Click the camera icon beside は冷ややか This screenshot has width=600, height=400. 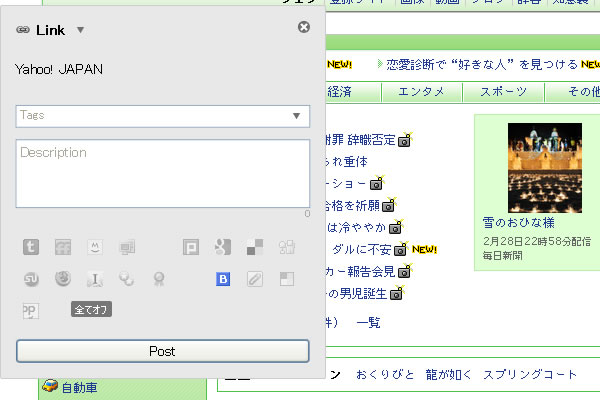coord(396,227)
